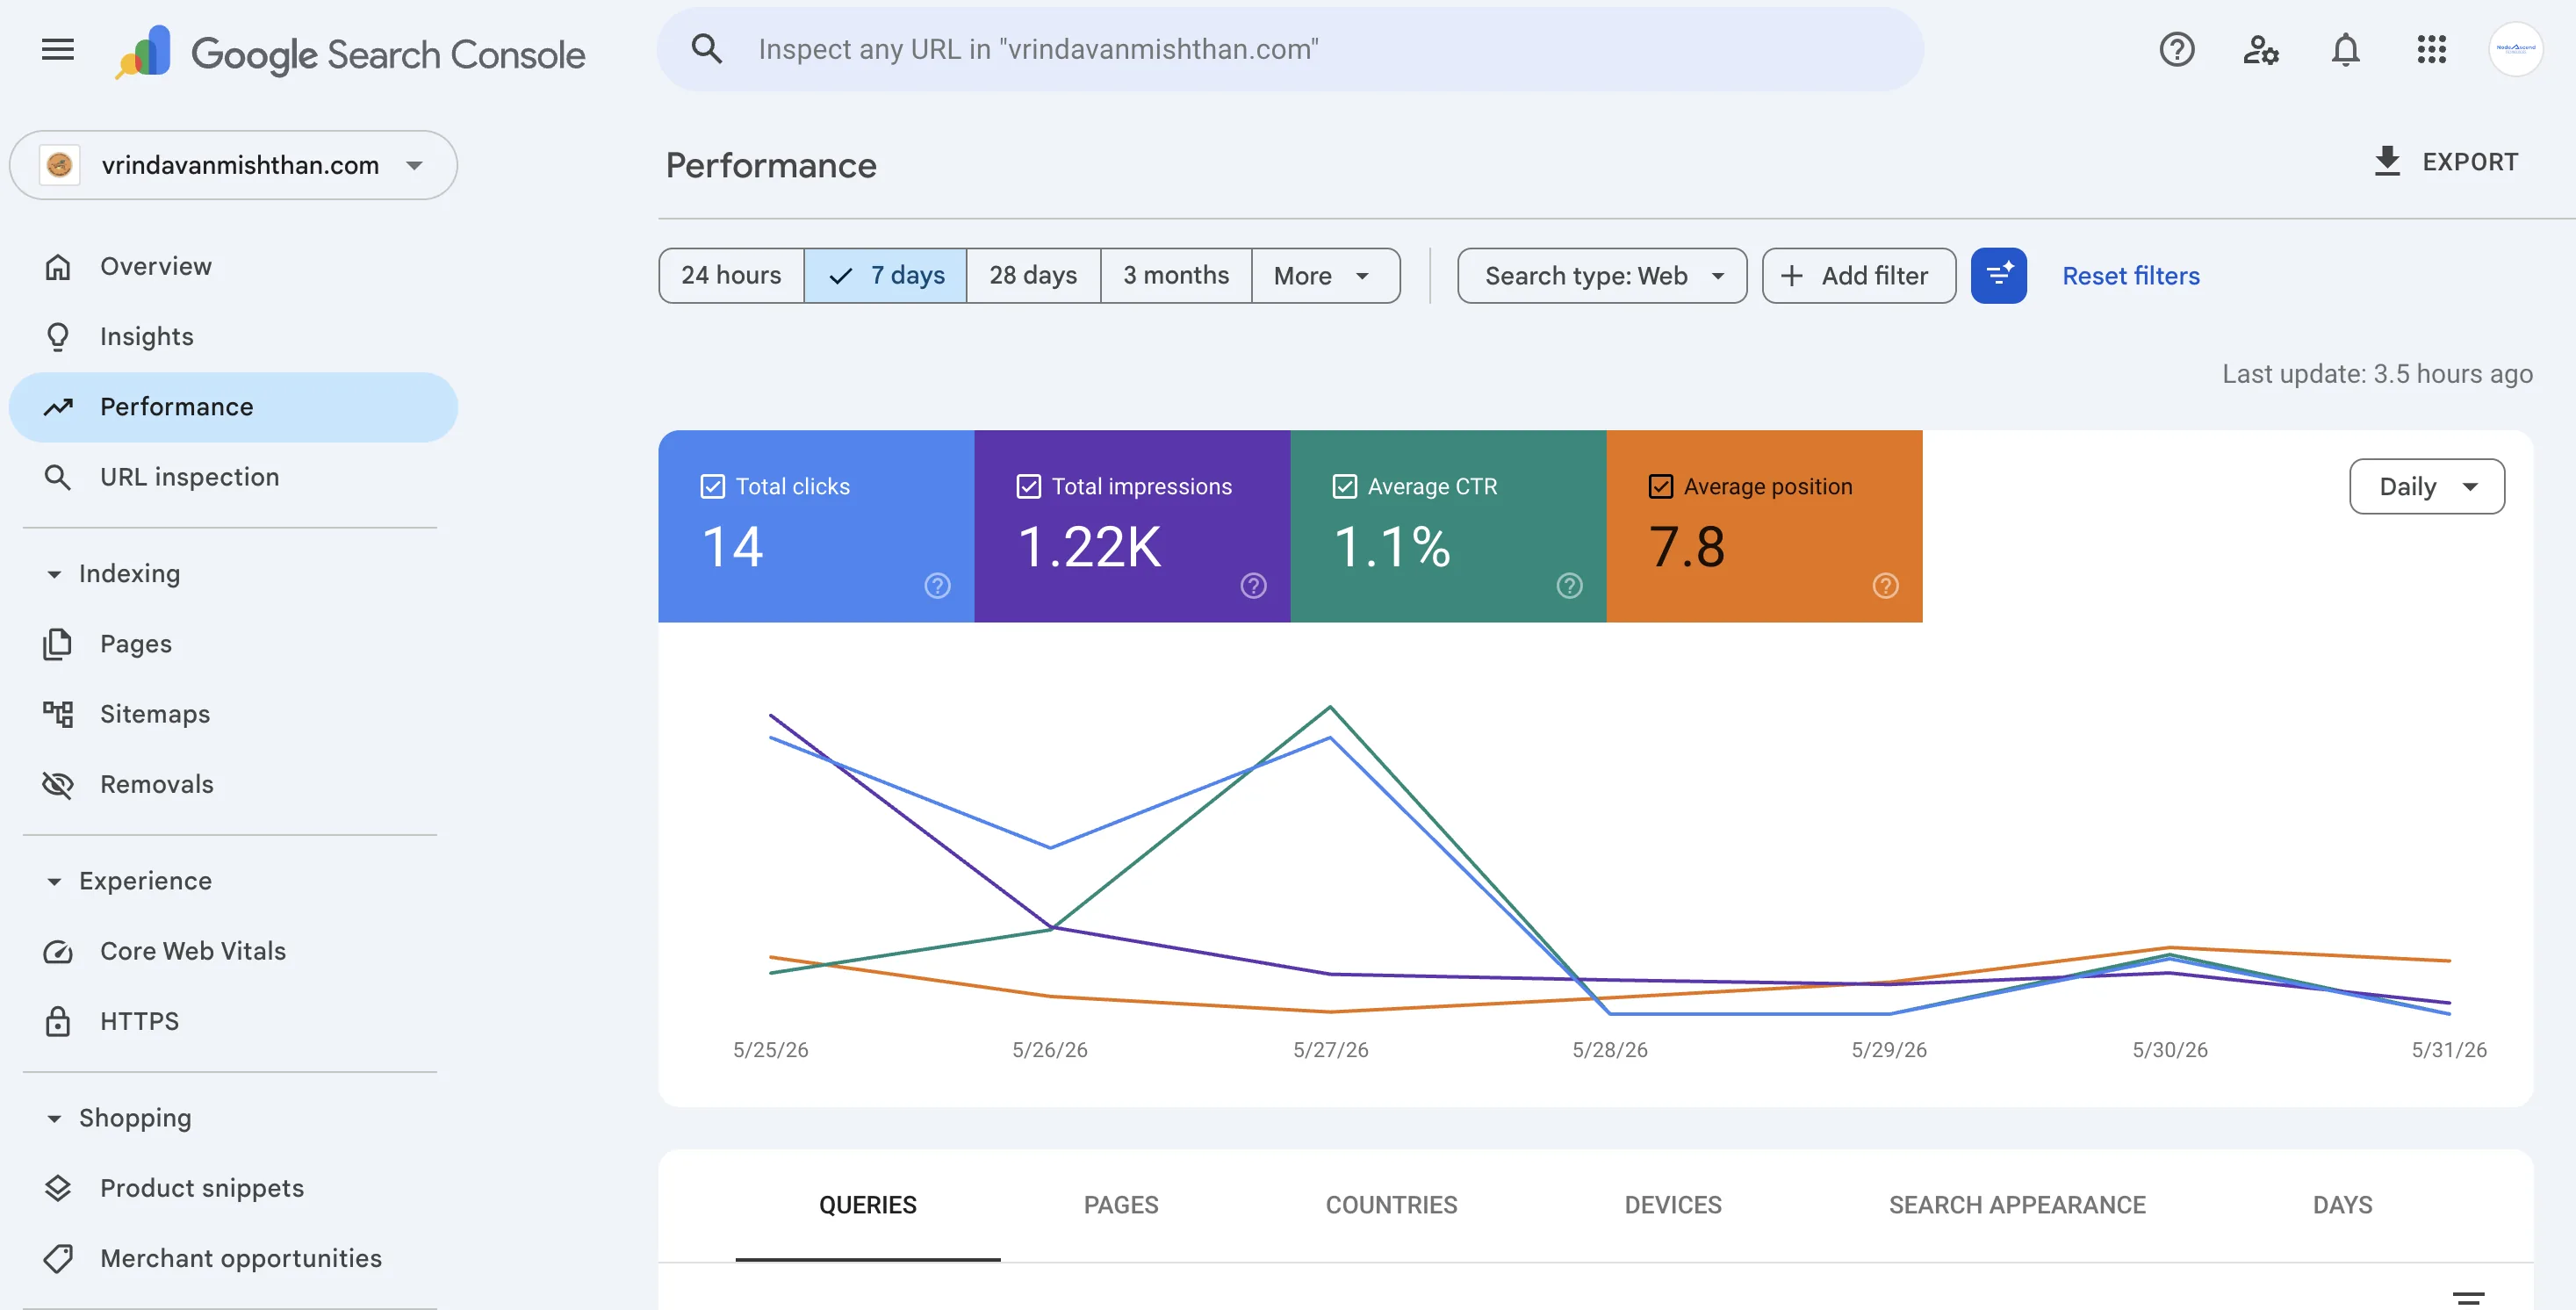2576x1310 pixels.
Task: Click the Reset filters link
Action: (x=2131, y=276)
